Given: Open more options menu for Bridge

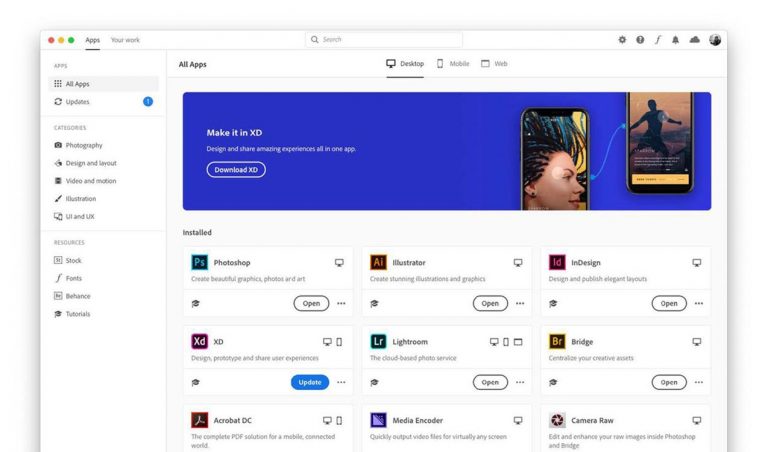Looking at the screenshot, I should tap(699, 382).
